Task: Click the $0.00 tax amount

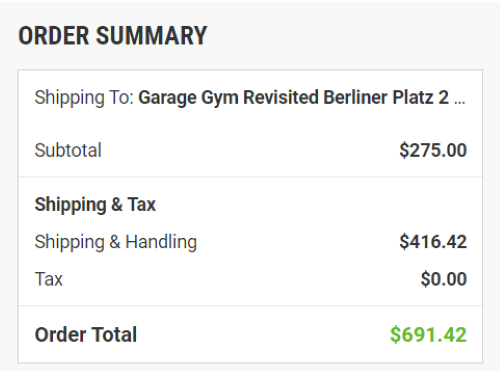Action: [x=444, y=279]
